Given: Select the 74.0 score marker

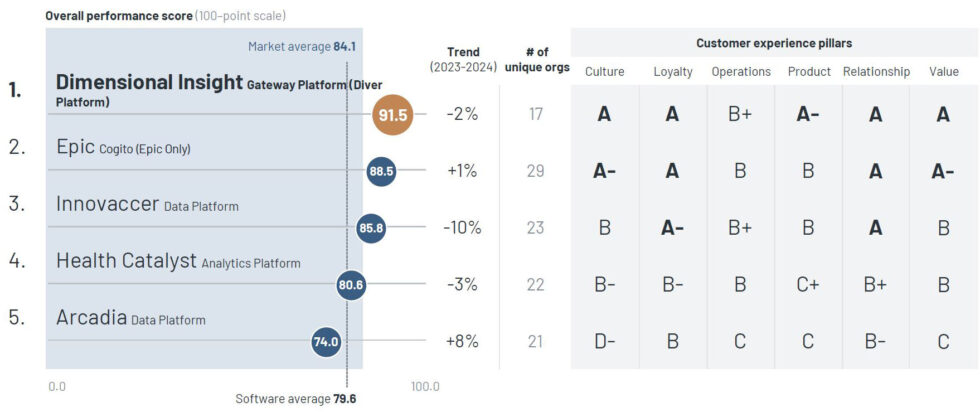Looking at the screenshot, I should click(x=327, y=341).
